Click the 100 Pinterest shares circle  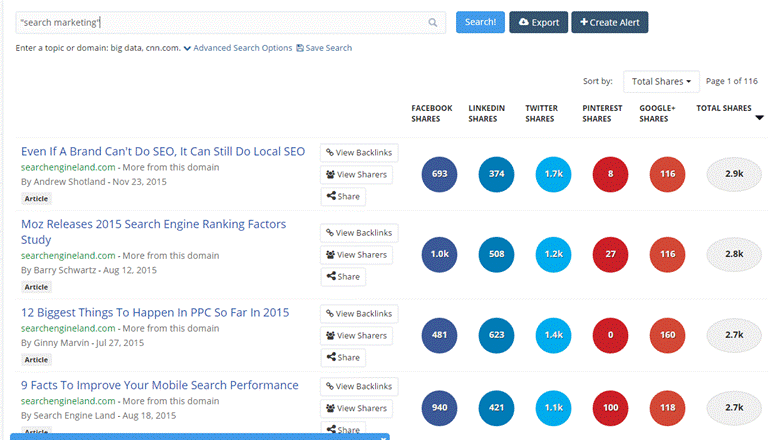[610, 408]
